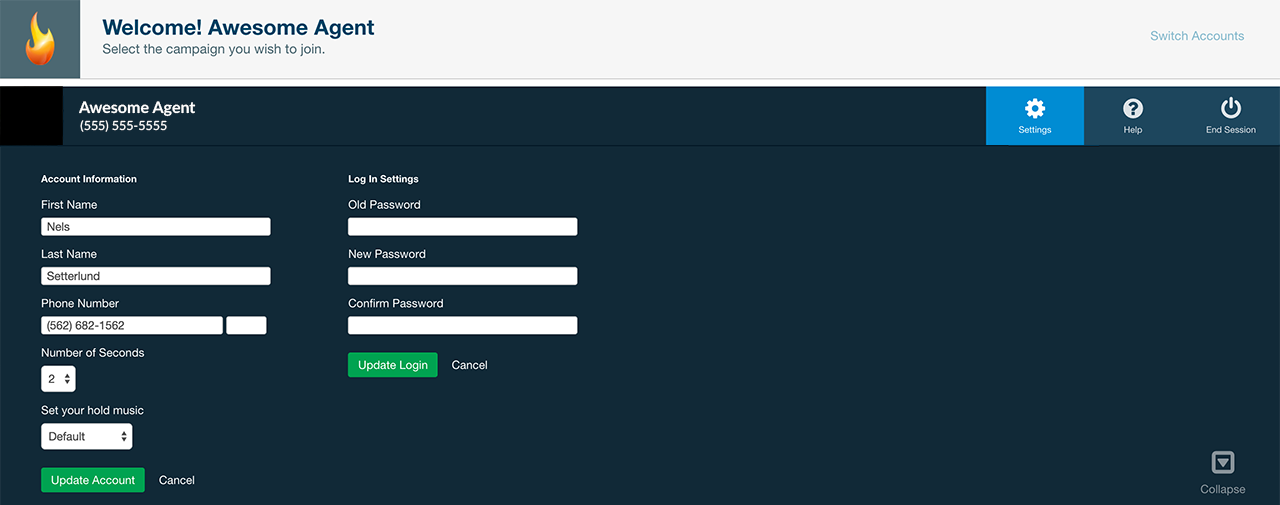Cancel the log in settings changes
Viewport: 1280px width, 505px height.
470,366
